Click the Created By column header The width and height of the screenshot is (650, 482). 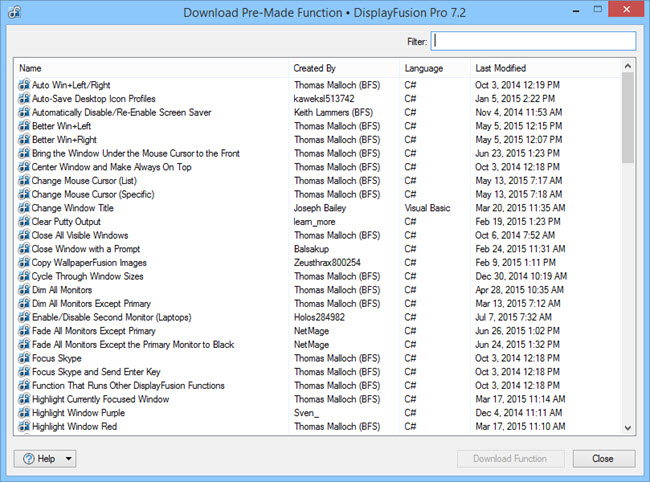[344, 68]
